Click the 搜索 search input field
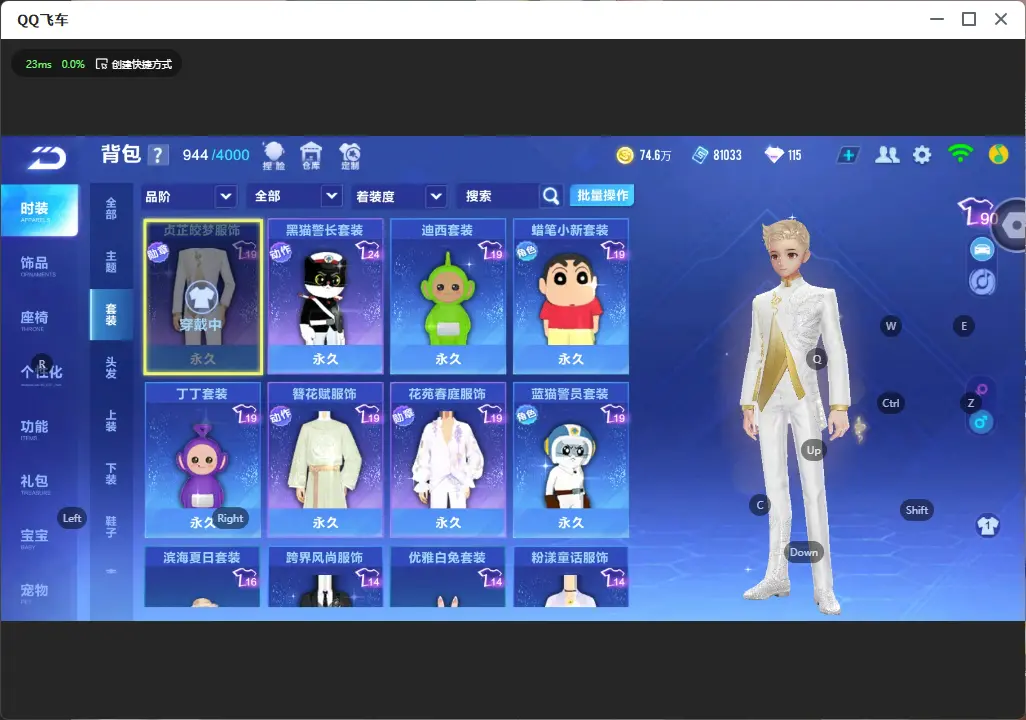This screenshot has width=1026, height=720. click(x=499, y=196)
